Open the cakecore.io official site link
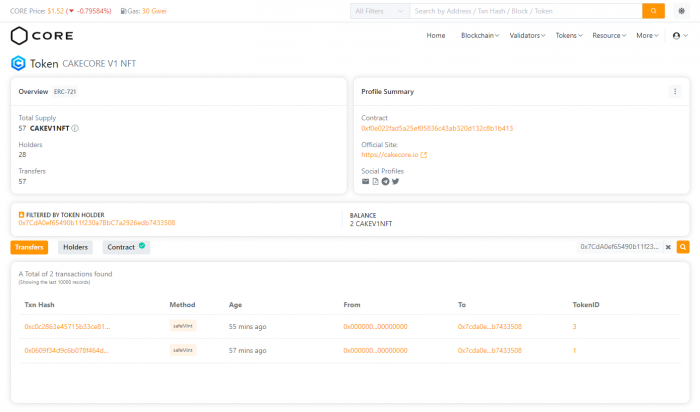 389,155
